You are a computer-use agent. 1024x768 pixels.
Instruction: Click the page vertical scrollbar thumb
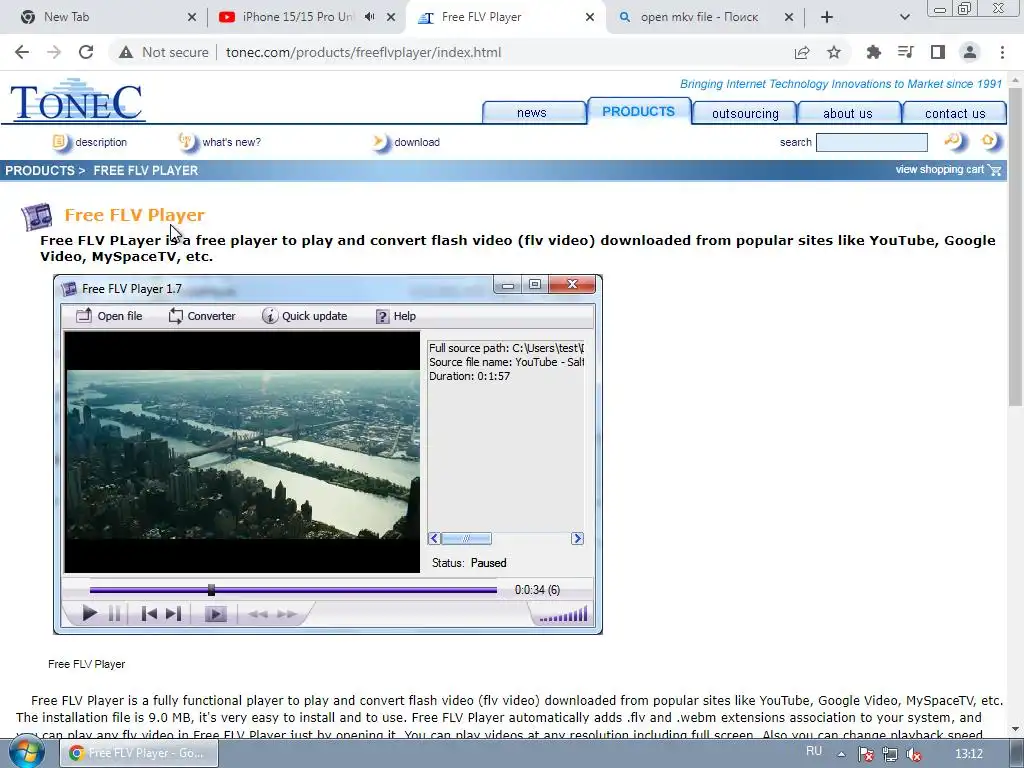pyautogui.click(x=1015, y=247)
